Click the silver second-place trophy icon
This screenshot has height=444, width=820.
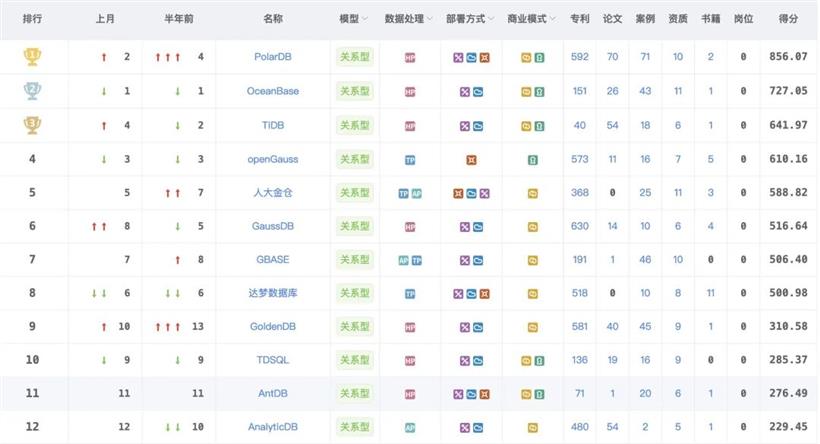32,91
